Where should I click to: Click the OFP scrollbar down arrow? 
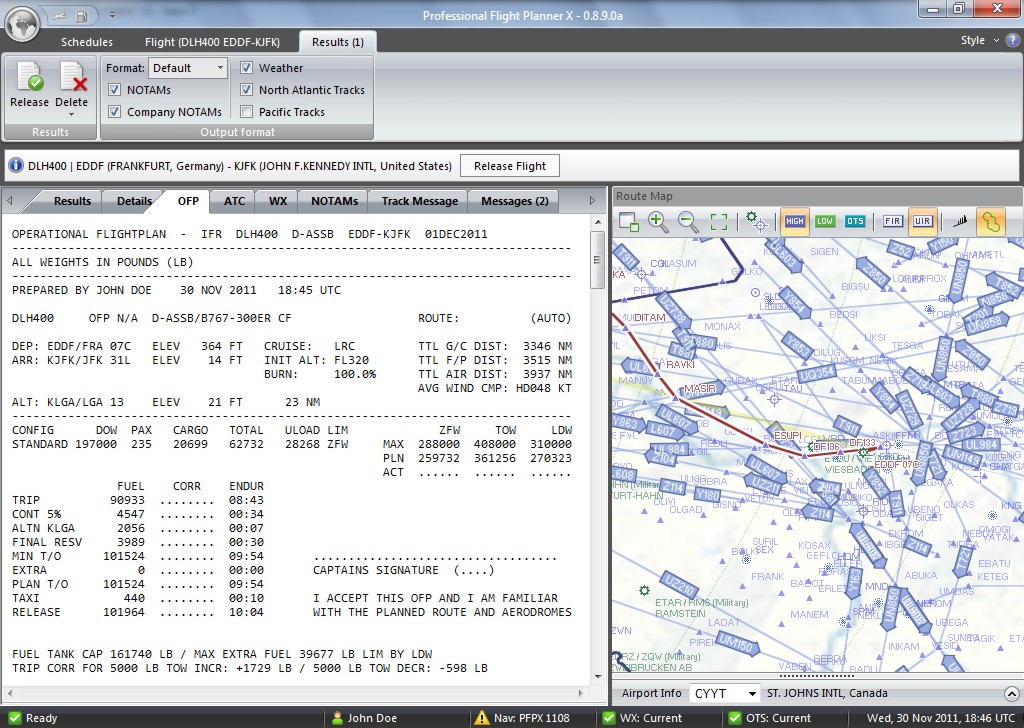pos(598,676)
